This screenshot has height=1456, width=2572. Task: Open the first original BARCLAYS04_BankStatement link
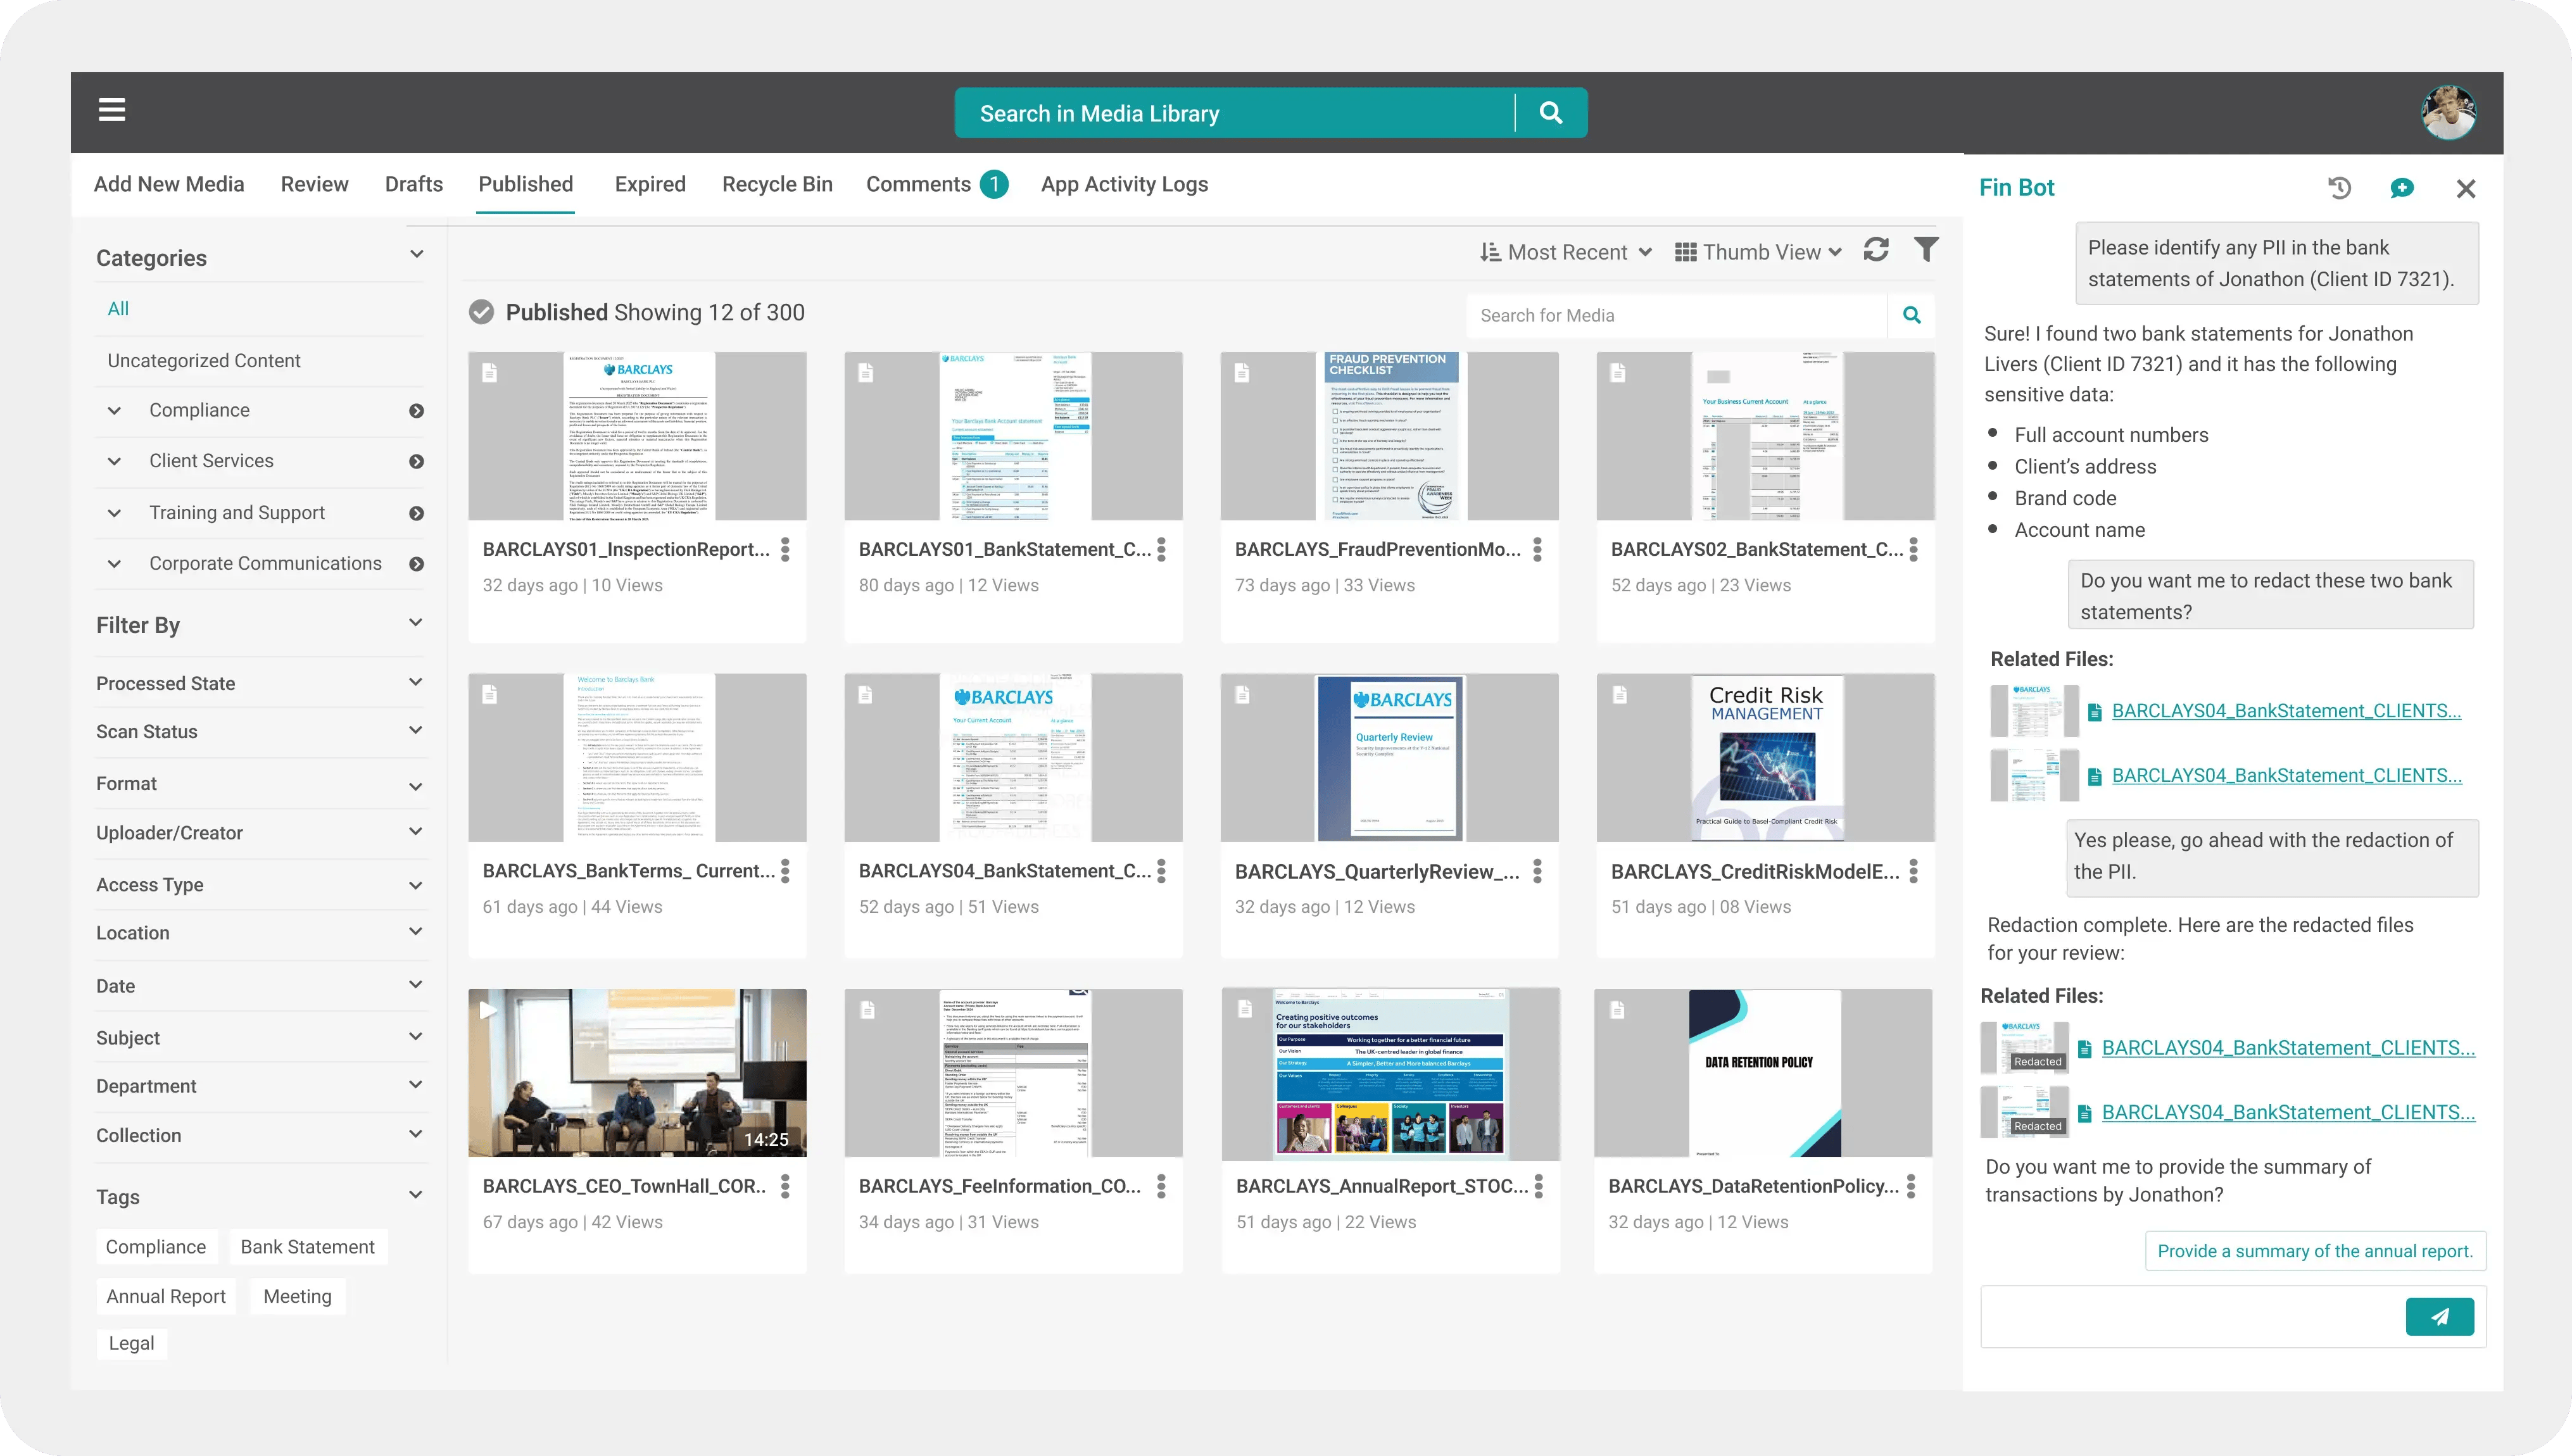[x=2286, y=711]
